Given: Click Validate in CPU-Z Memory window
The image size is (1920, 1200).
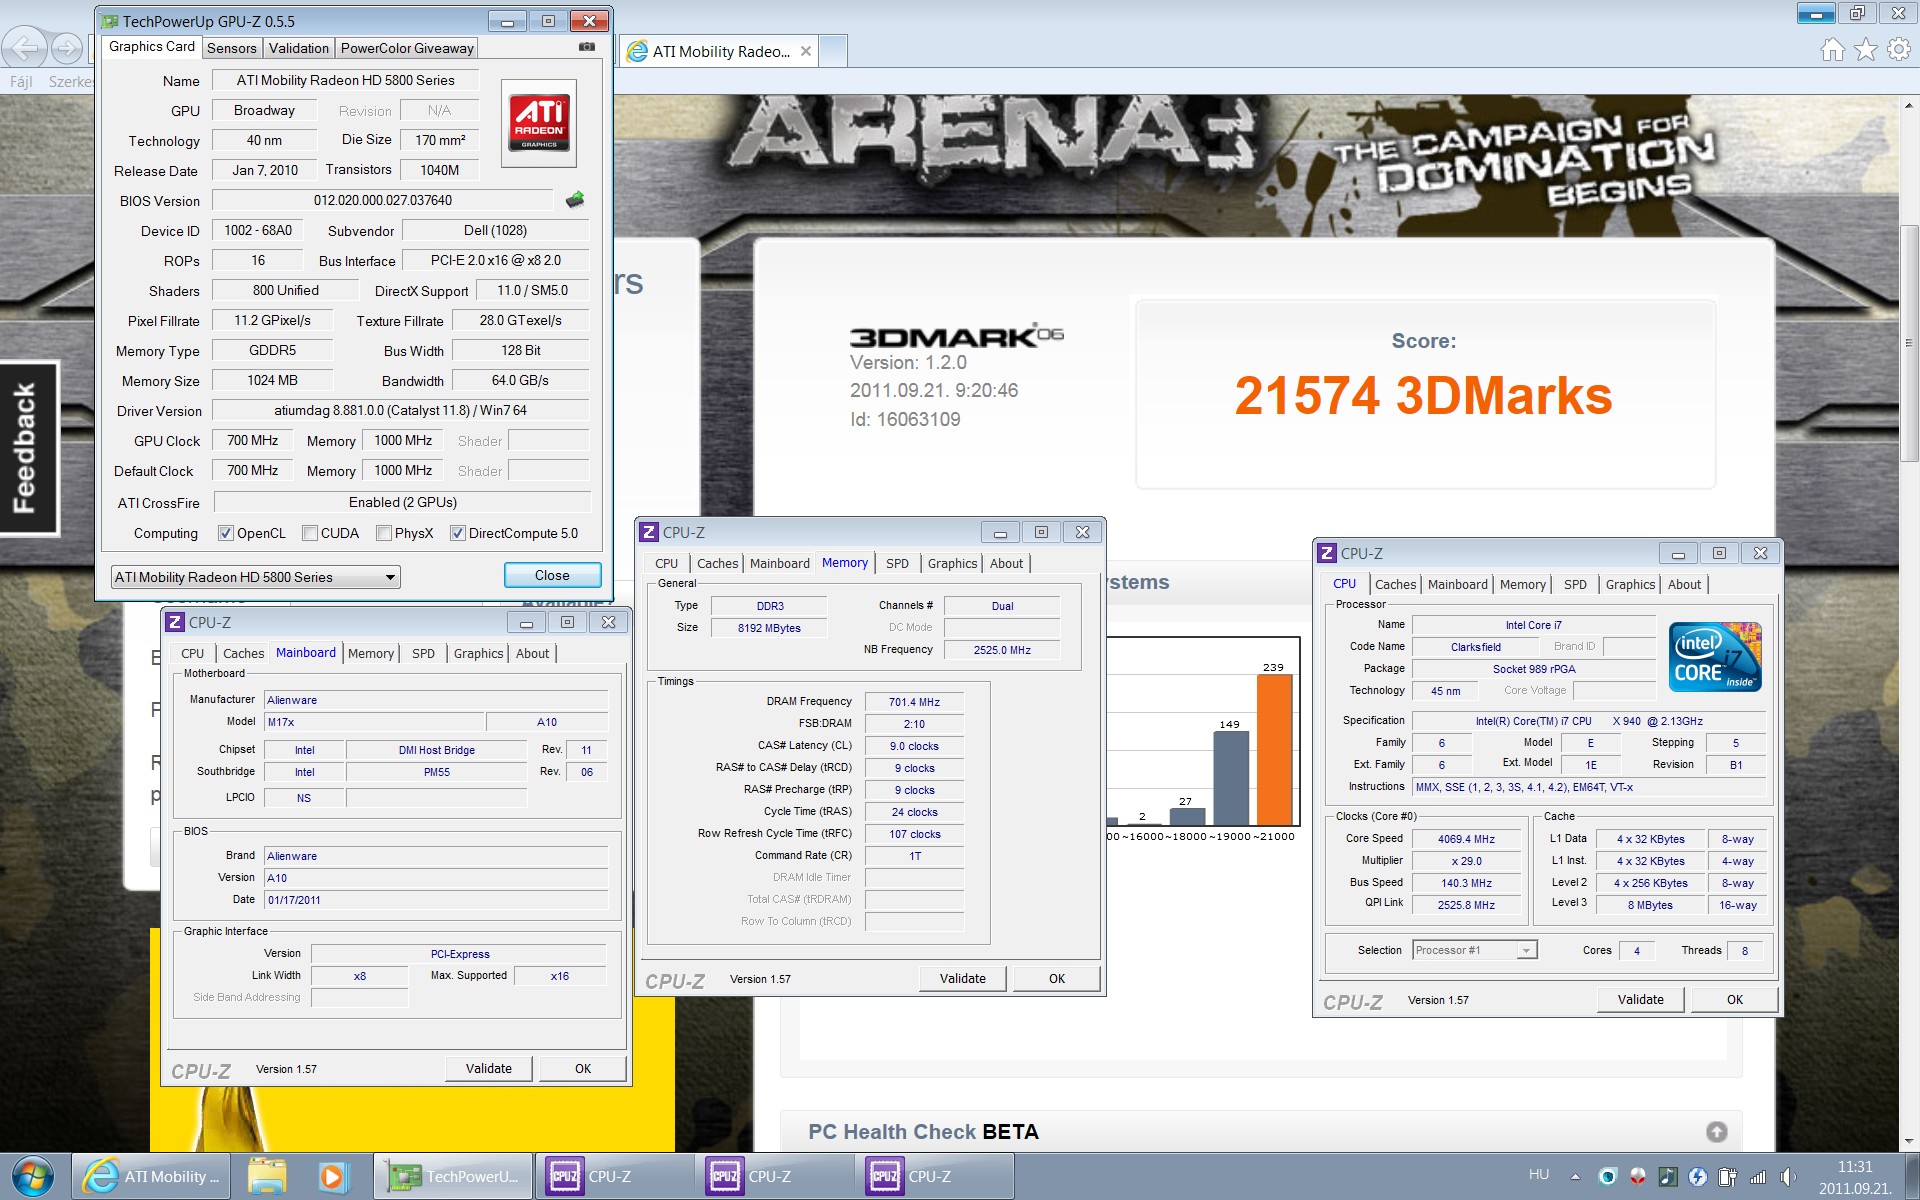Looking at the screenshot, I should (x=963, y=979).
